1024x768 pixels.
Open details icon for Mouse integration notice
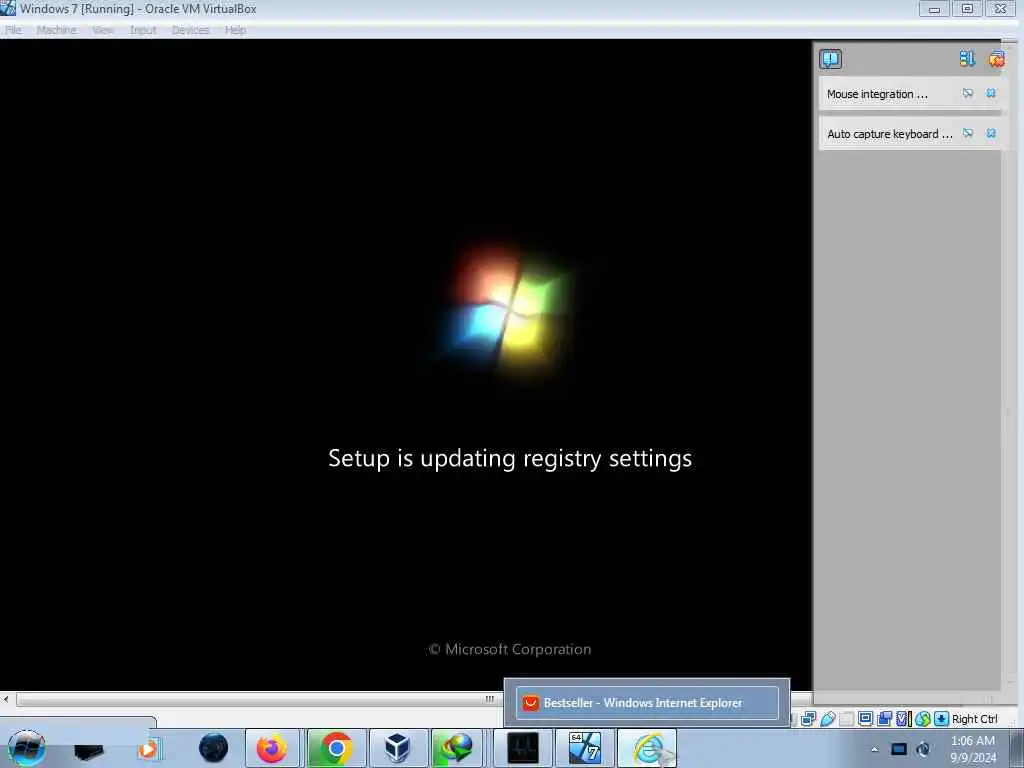click(968, 93)
